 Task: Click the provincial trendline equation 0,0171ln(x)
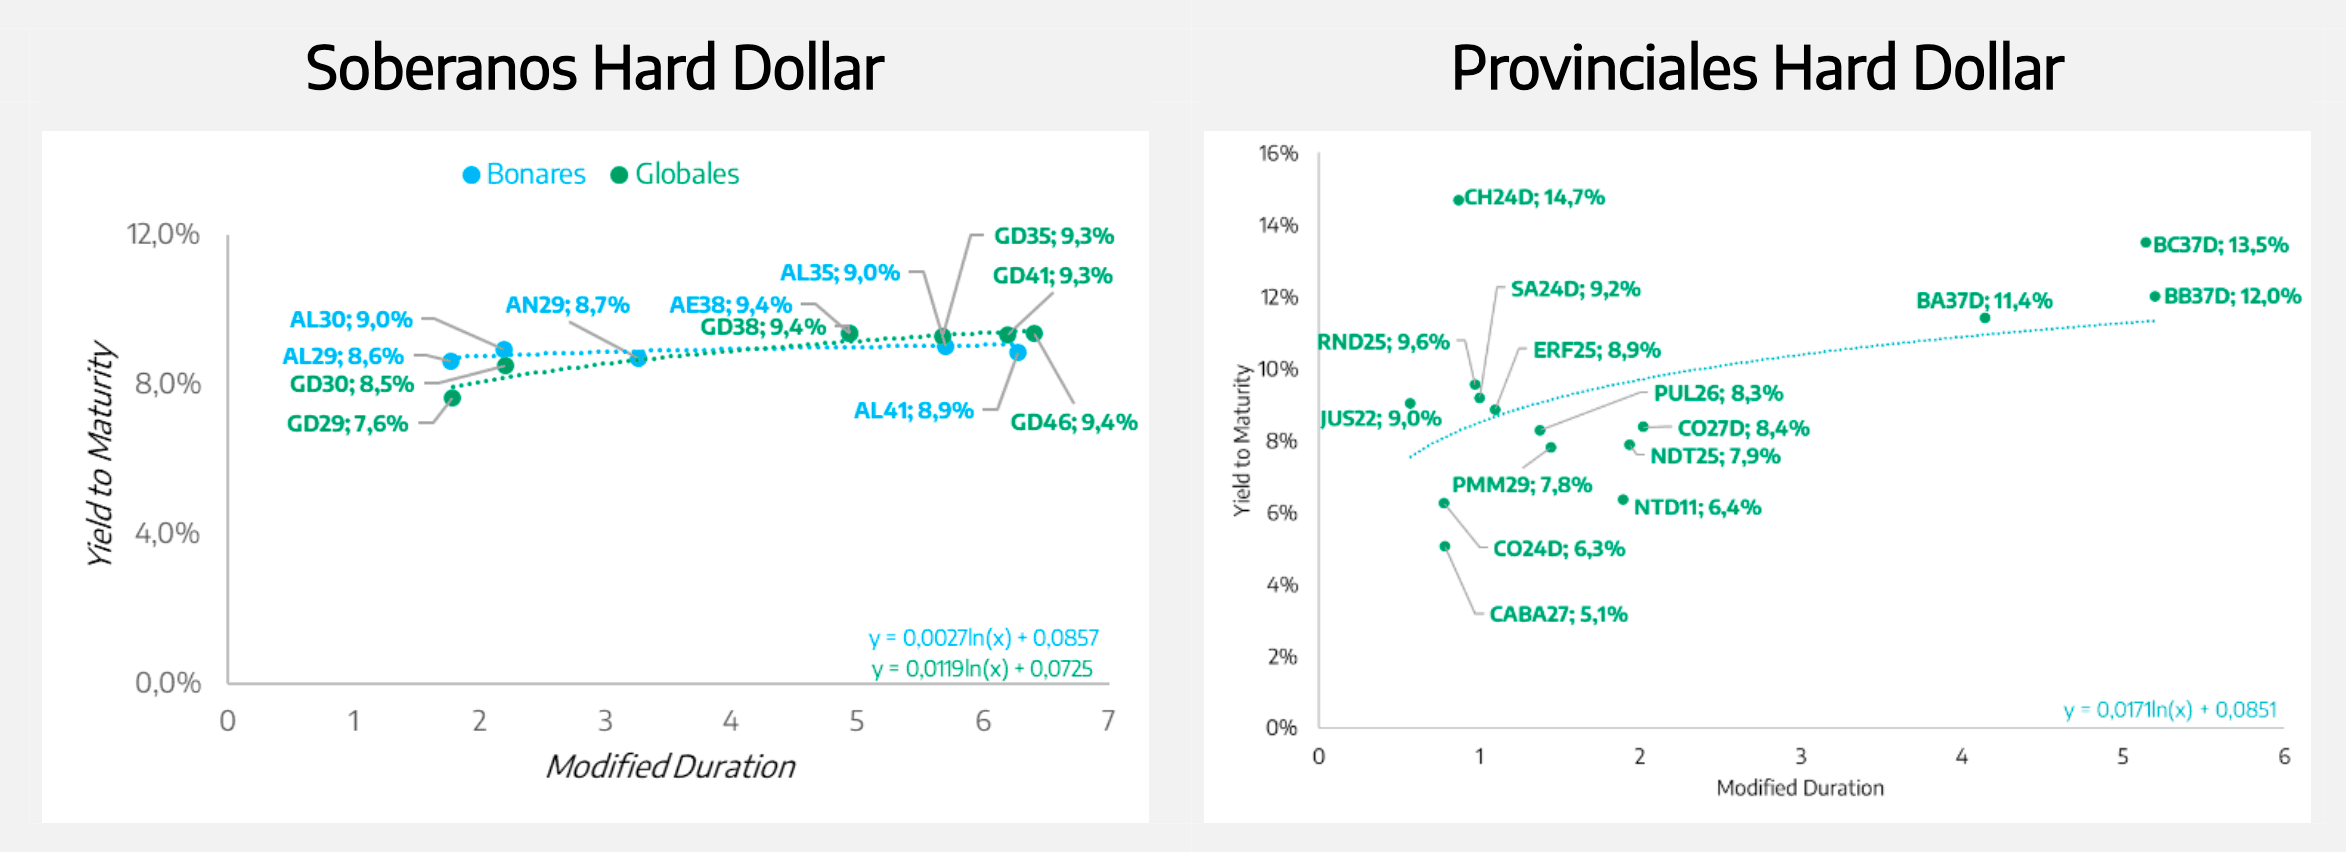click(x=2170, y=710)
